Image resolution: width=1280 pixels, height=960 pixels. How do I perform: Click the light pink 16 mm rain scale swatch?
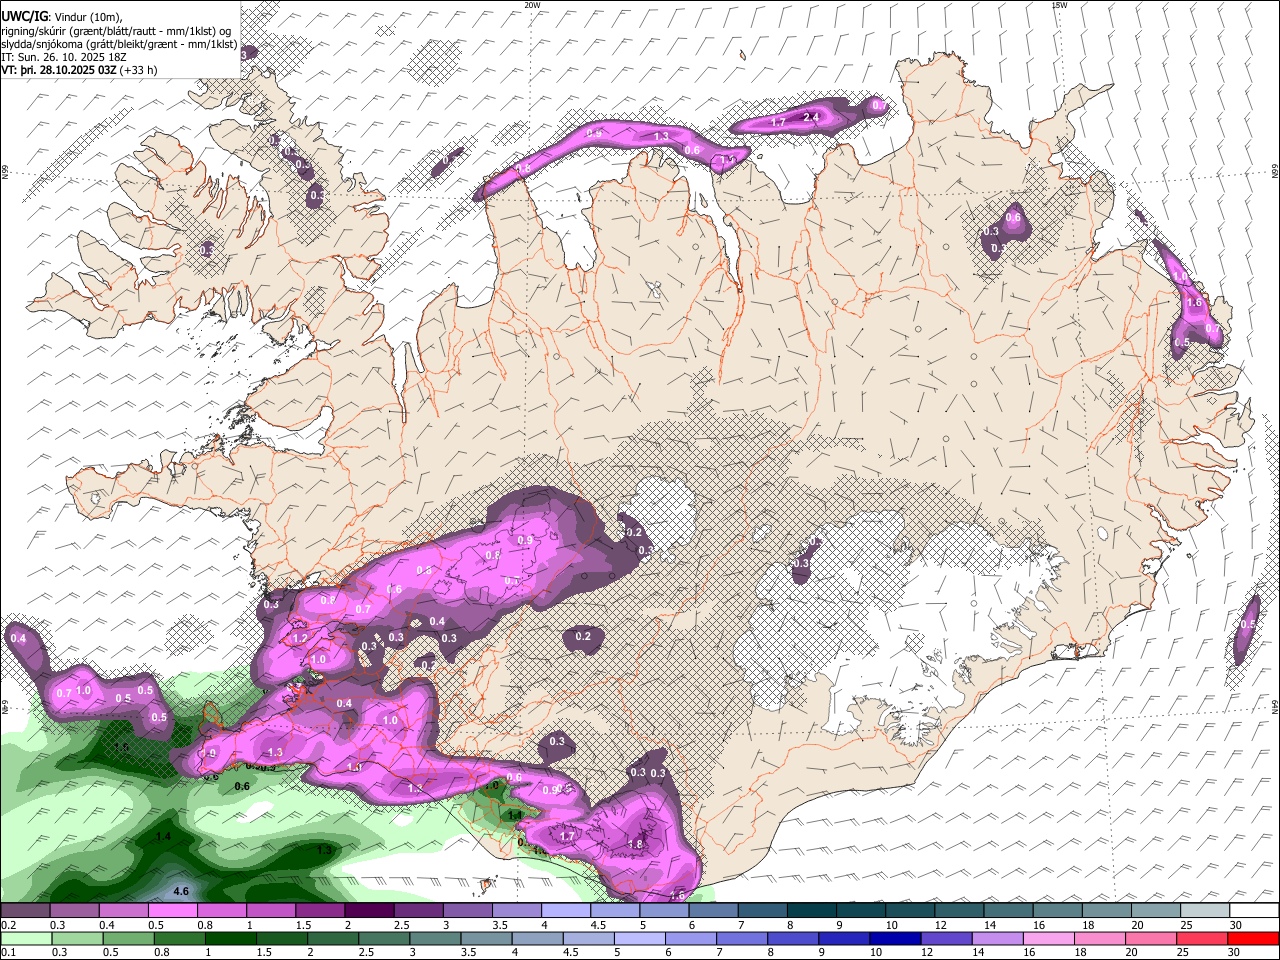click(1049, 938)
